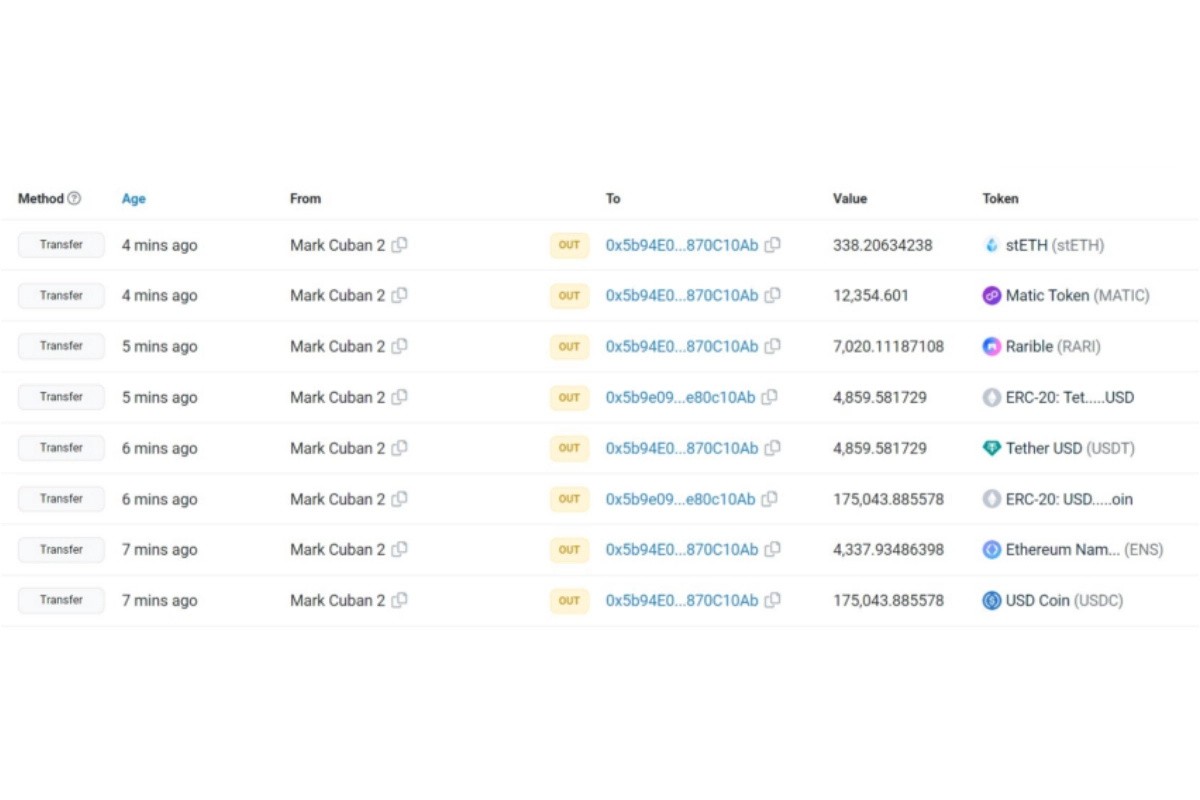Select the value 338.20634238
Screen dimensions: 1200x800
coord(882,245)
